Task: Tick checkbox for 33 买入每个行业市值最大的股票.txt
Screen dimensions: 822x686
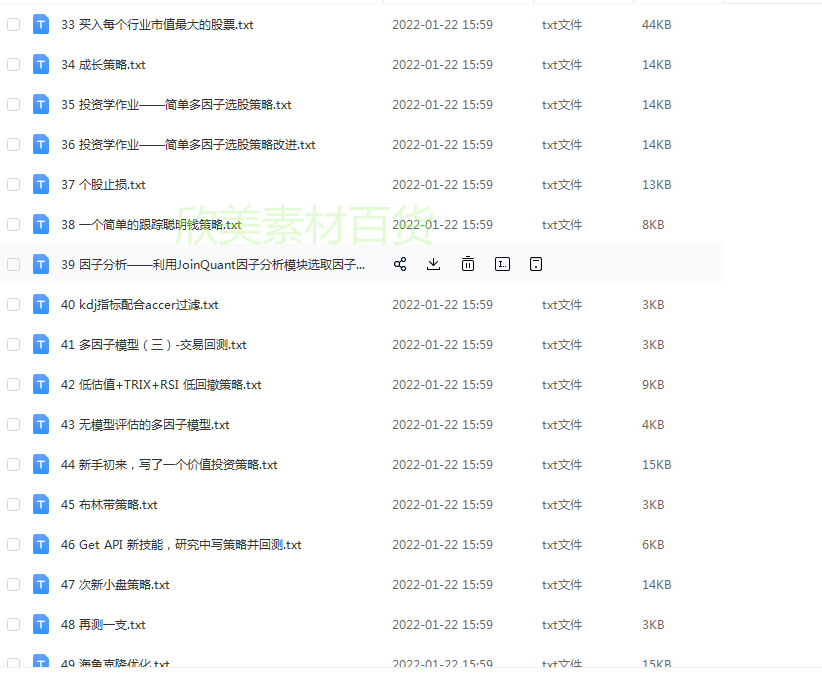Action: 14,25
